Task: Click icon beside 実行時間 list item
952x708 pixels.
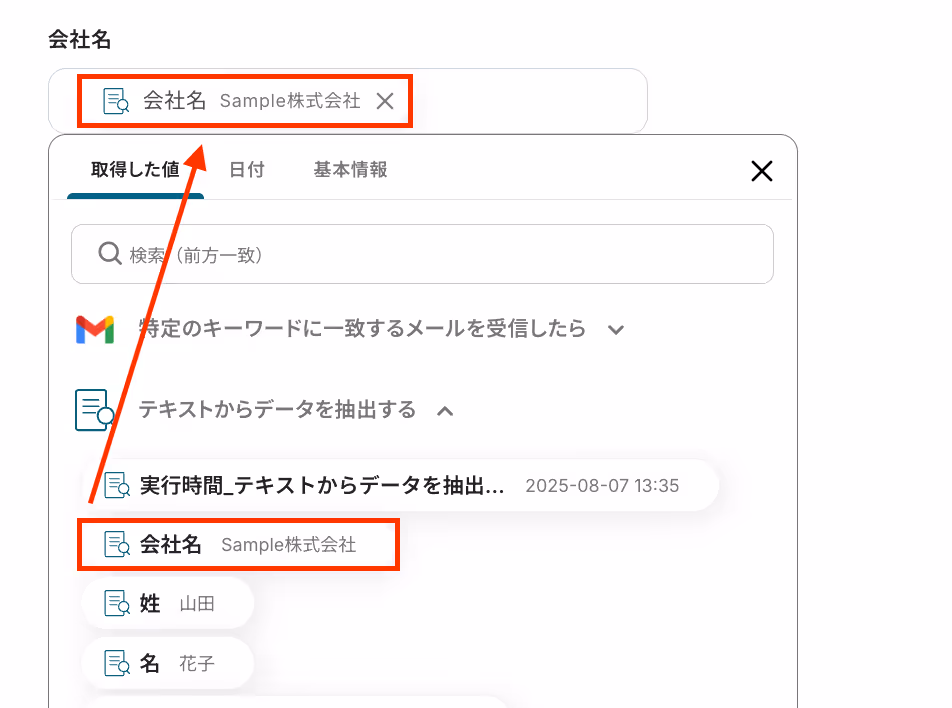Action: point(117,485)
